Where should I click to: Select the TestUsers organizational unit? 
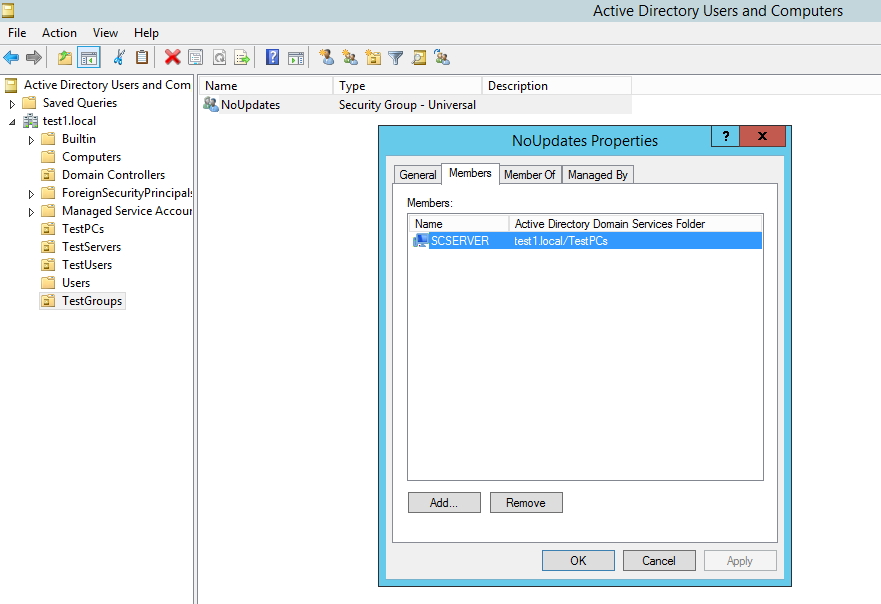click(x=87, y=265)
